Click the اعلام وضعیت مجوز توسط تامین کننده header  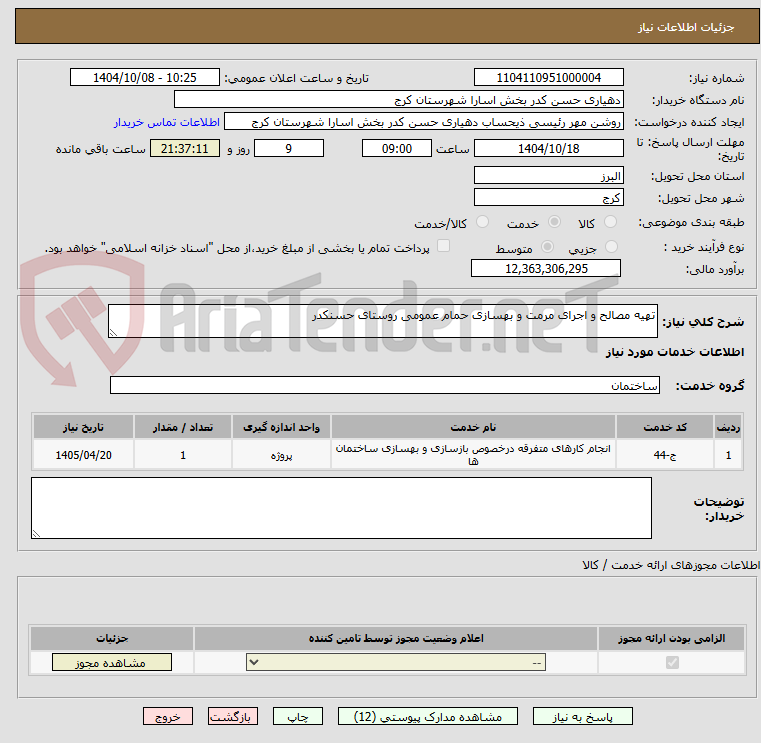[396, 638]
